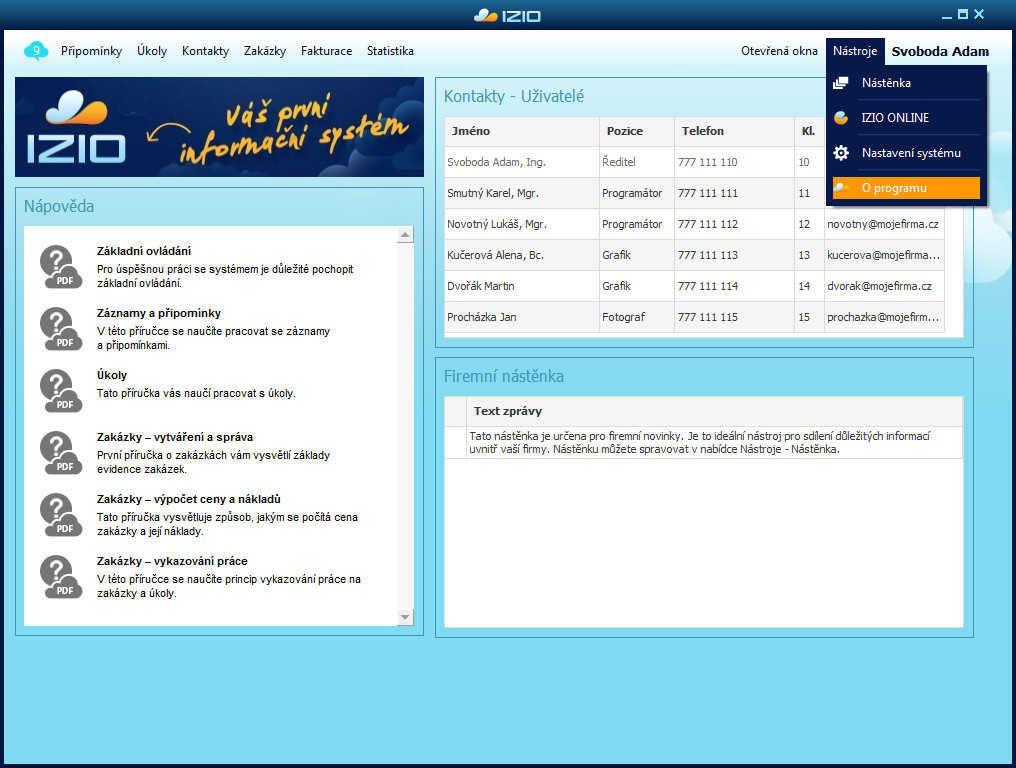Open PDF icon for Zakázky – výpočet ceny a nákladů

click(60, 515)
